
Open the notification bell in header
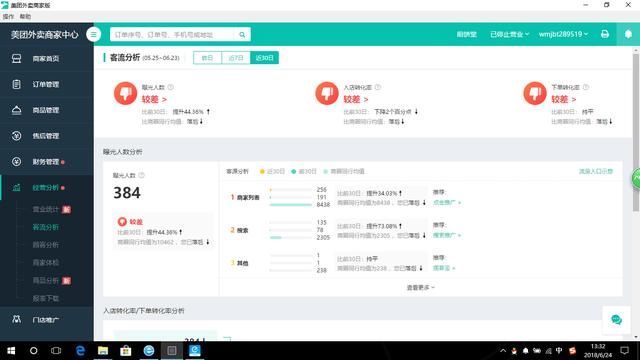click(x=628, y=34)
